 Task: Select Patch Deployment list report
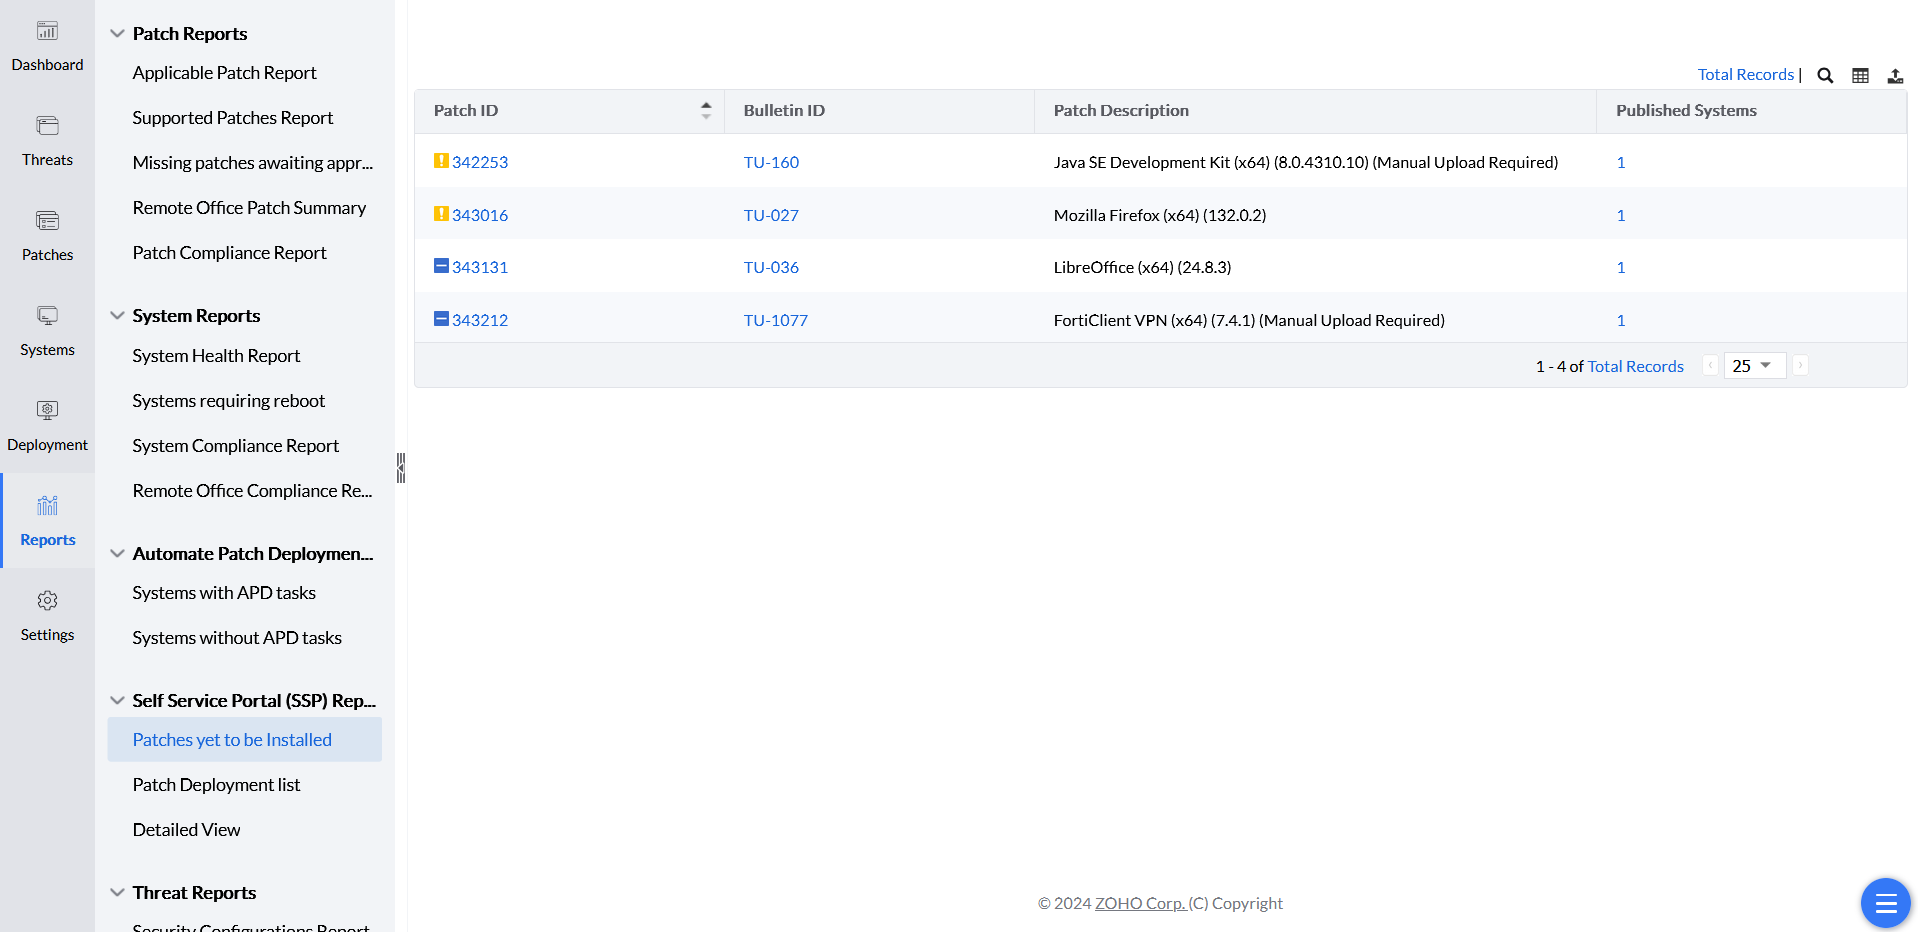coord(216,785)
